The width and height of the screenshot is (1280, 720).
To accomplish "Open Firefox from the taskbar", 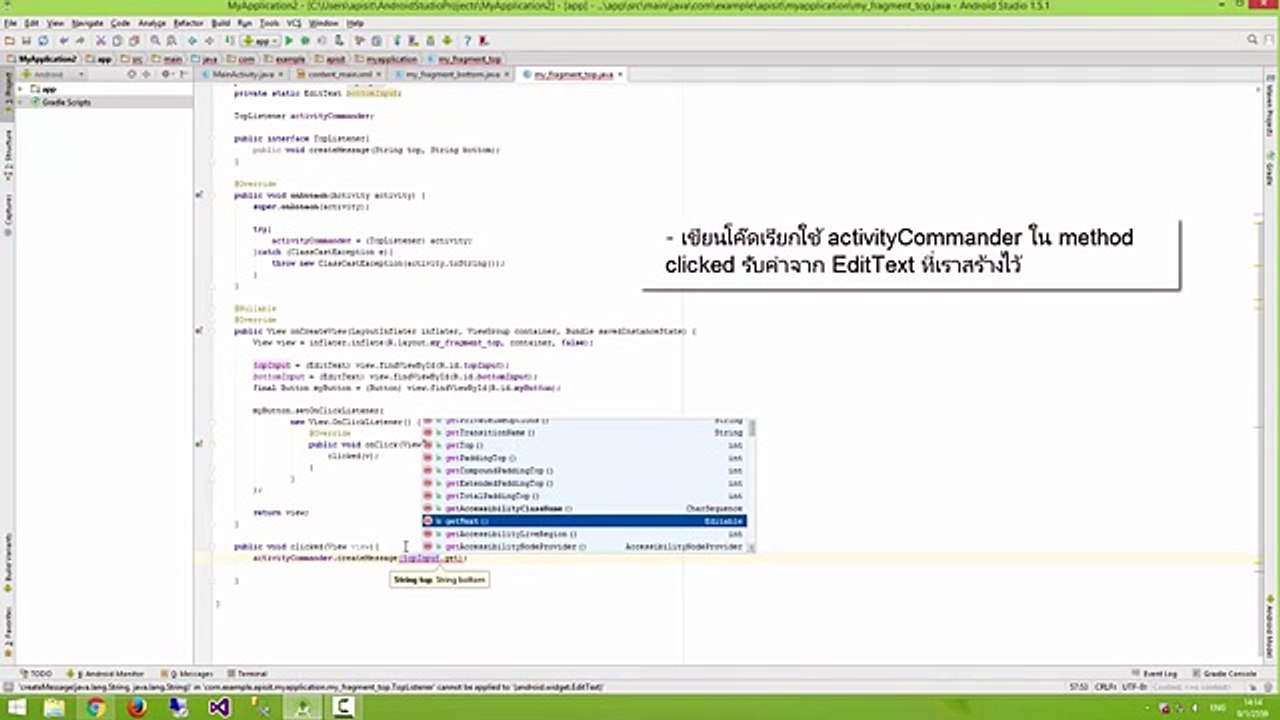I will [137, 708].
